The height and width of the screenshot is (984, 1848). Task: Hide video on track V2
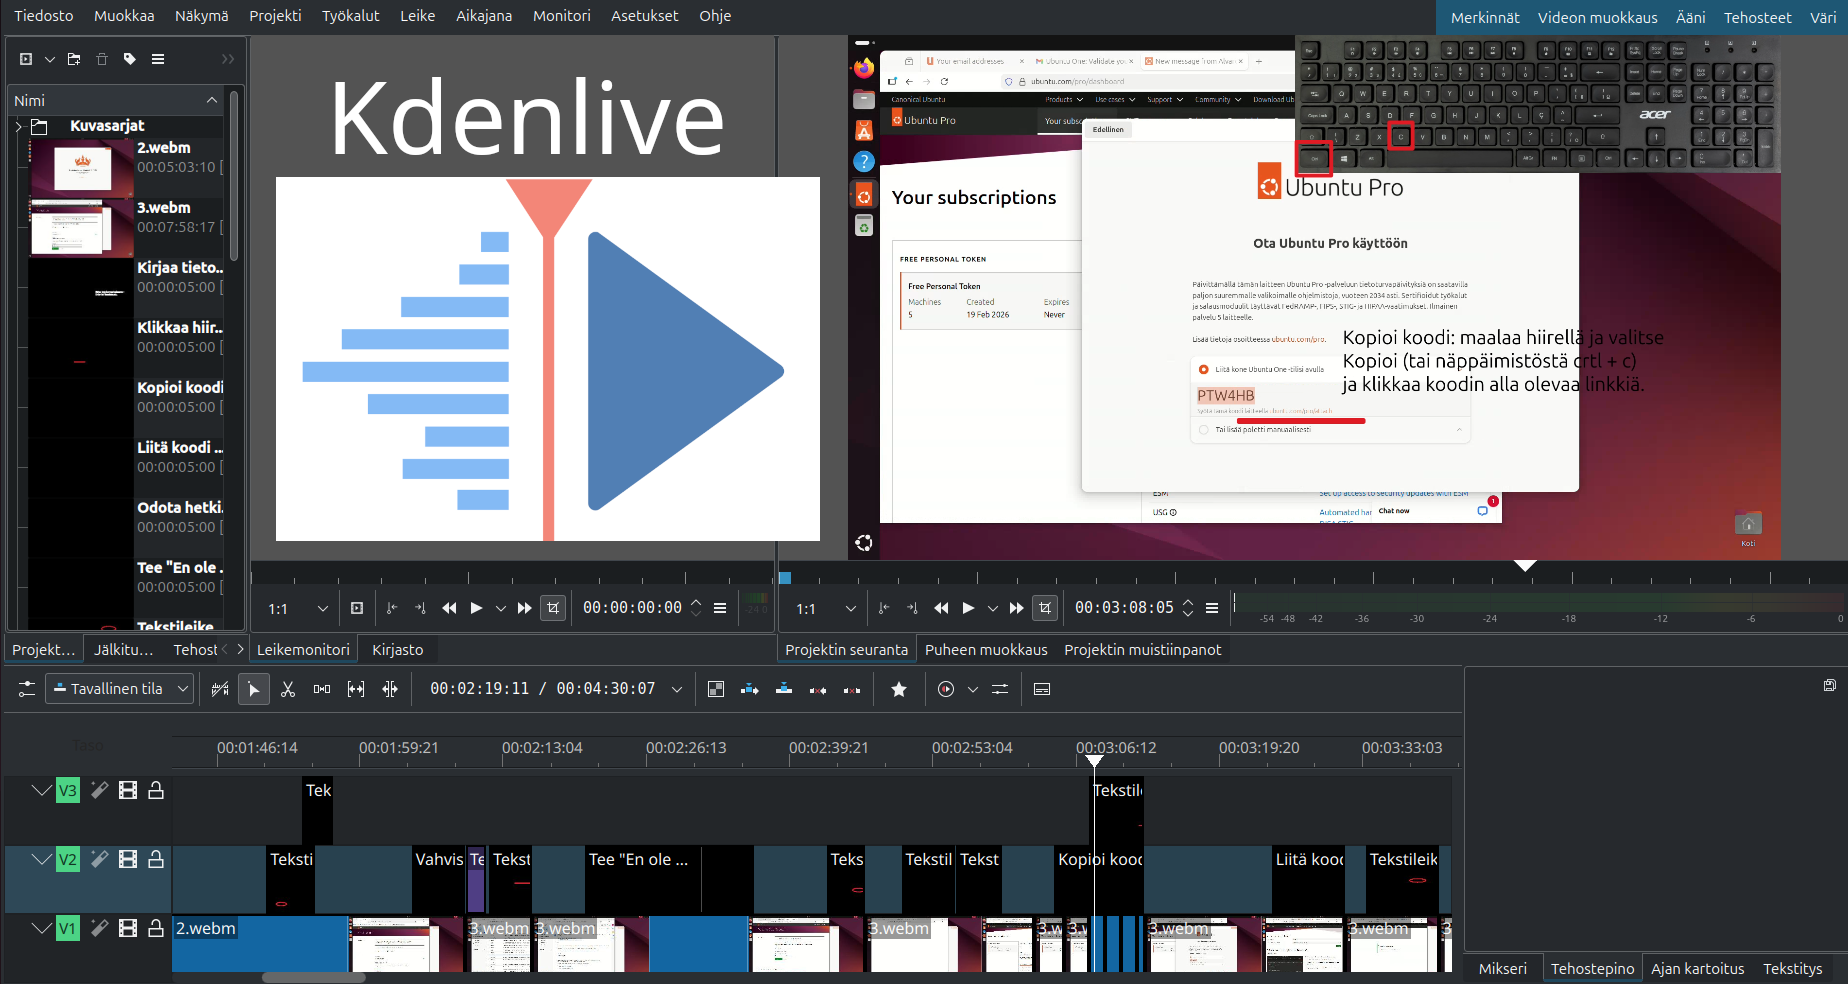[x=128, y=859]
